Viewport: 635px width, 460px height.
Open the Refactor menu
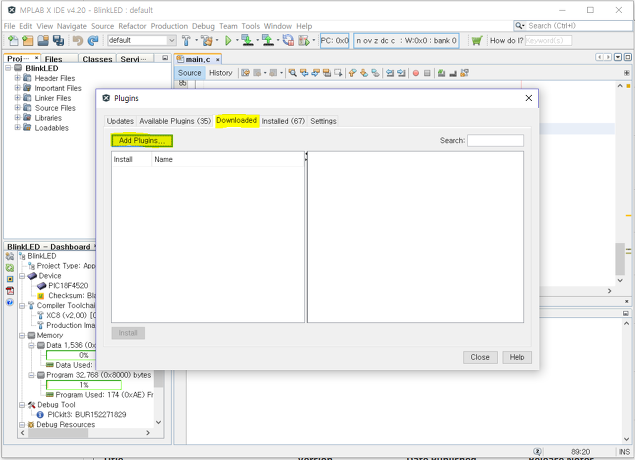(132, 26)
